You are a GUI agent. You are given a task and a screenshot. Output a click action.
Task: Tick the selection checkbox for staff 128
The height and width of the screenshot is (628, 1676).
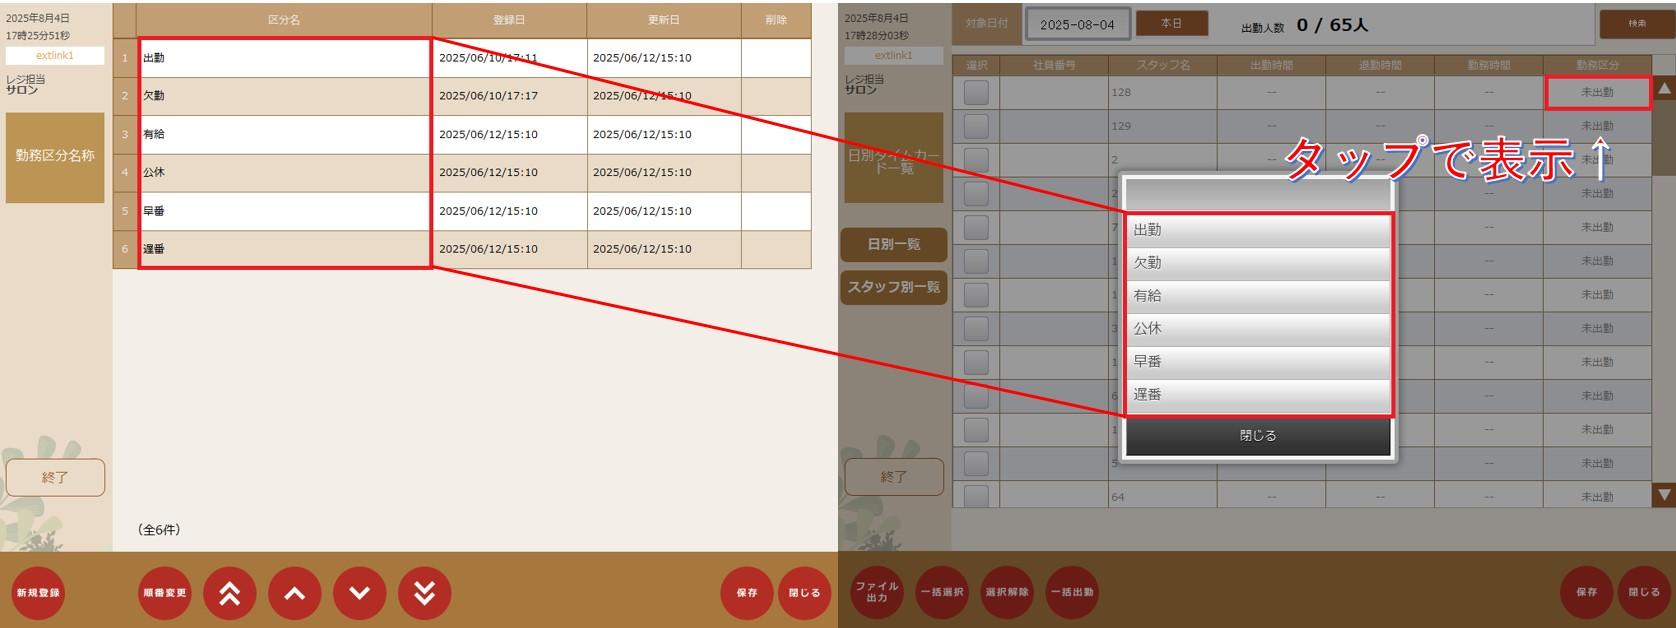click(976, 92)
